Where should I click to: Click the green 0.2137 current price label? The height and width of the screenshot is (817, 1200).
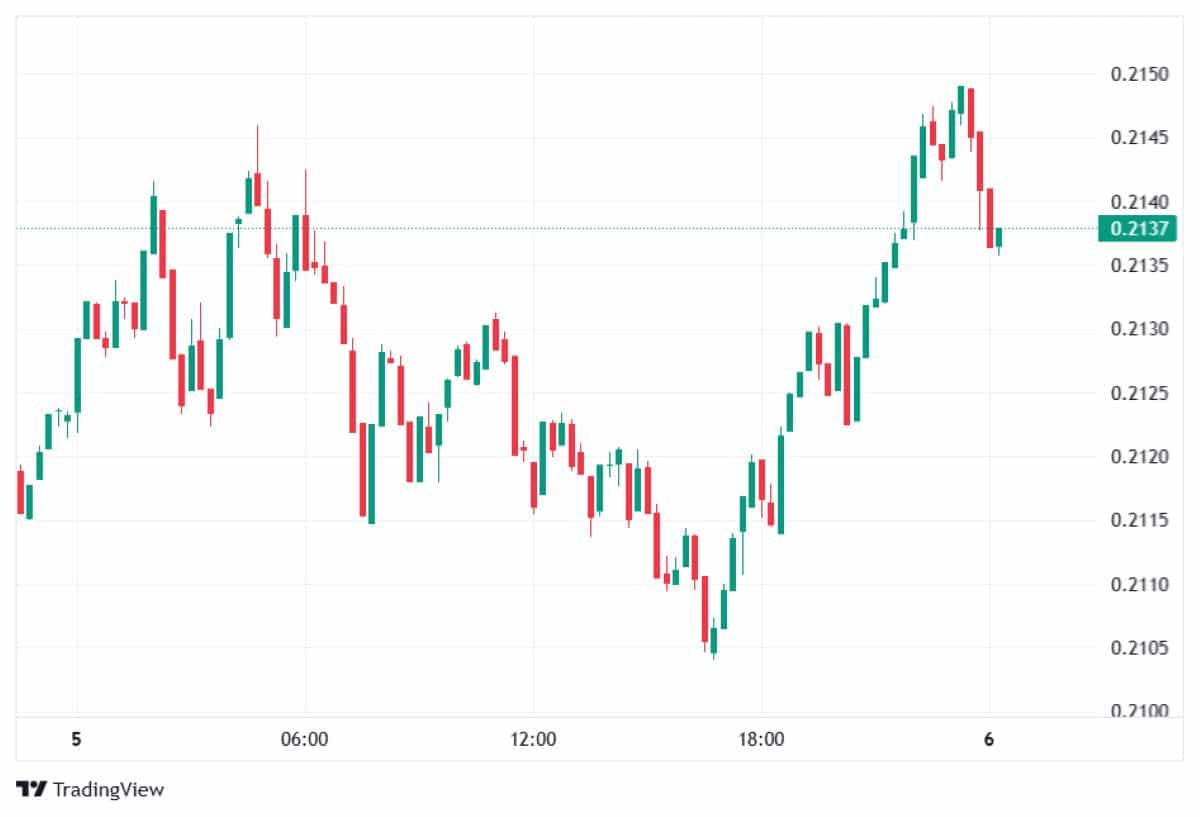pyautogui.click(x=1134, y=229)
